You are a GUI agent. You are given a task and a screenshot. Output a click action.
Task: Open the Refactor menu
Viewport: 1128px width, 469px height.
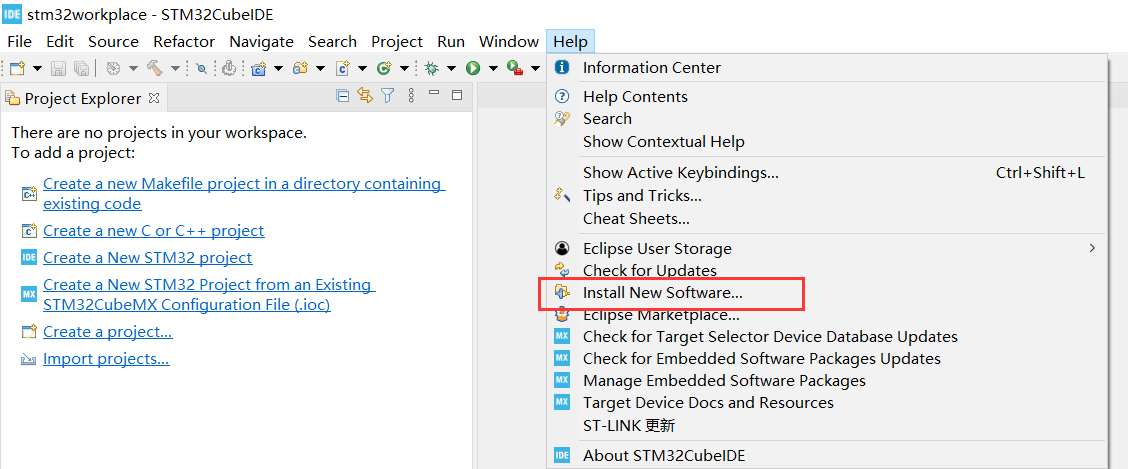click(184, 42)
